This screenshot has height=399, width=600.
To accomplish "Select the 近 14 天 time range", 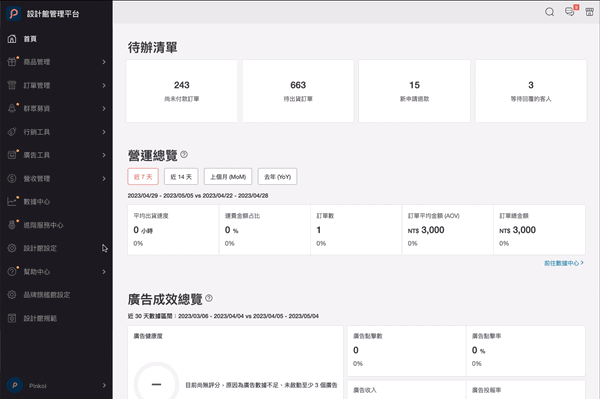I will tap(181, 177).
